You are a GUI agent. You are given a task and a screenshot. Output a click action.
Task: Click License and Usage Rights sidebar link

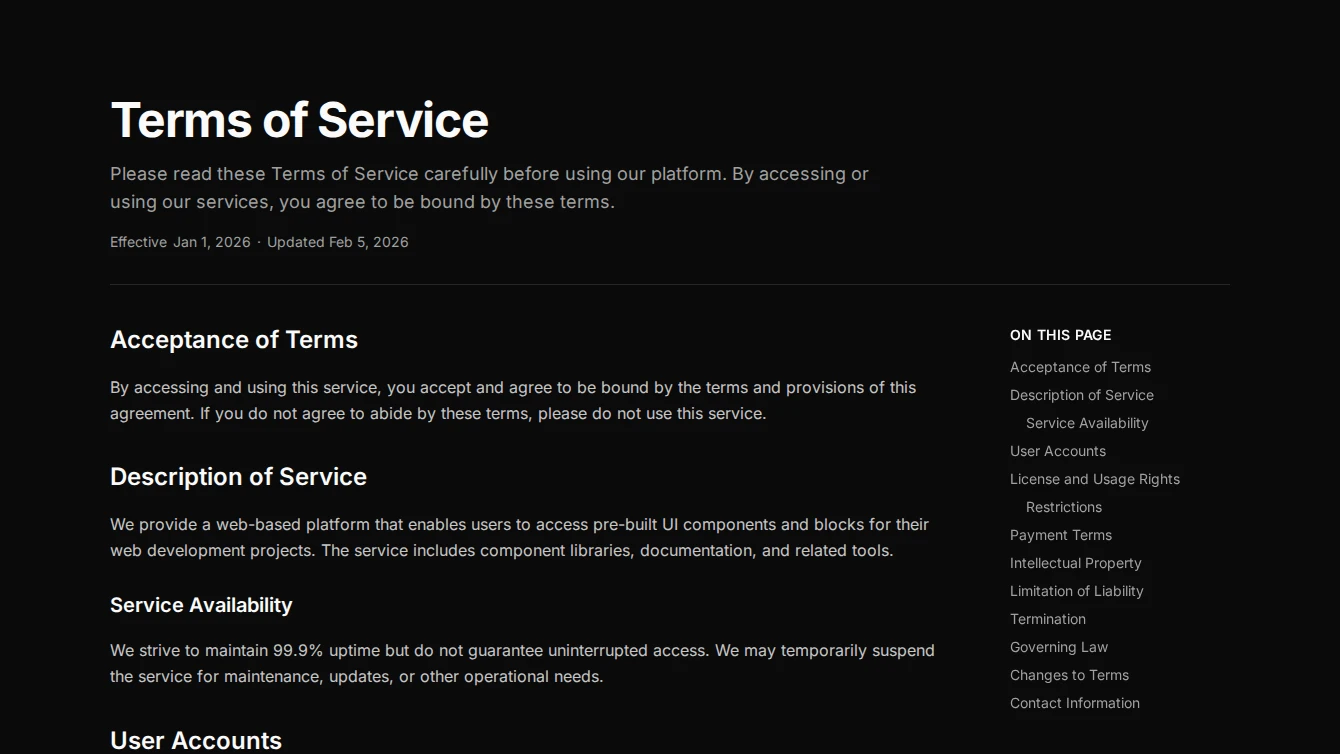tap(1094, 479)
